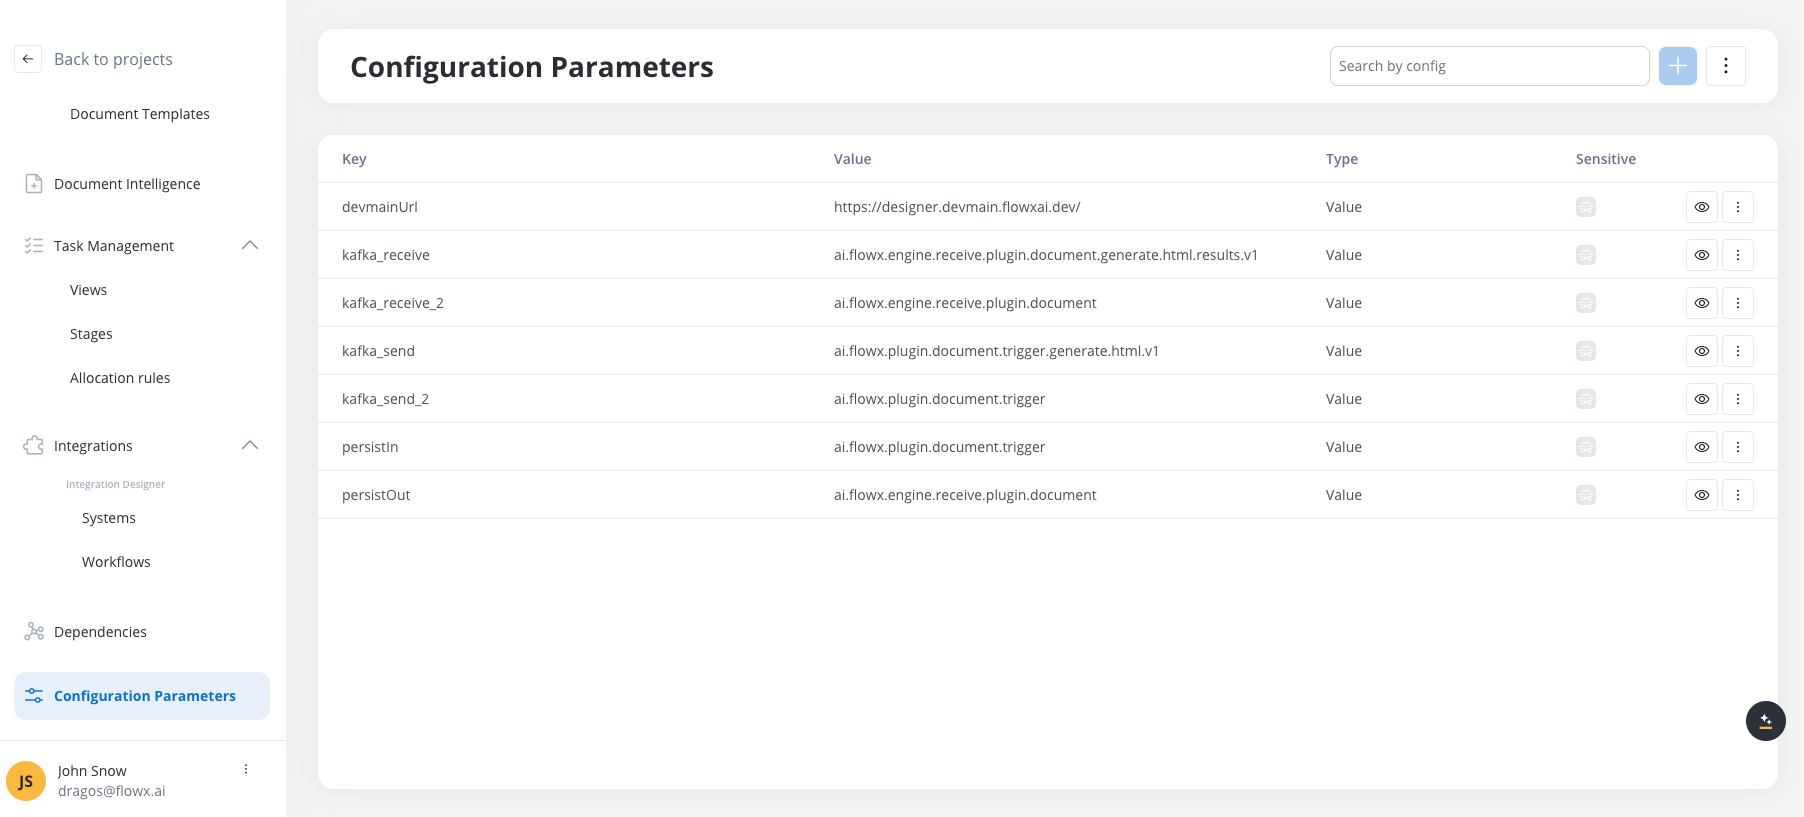Open Document Templates in the sidebar

pos(140,114)
